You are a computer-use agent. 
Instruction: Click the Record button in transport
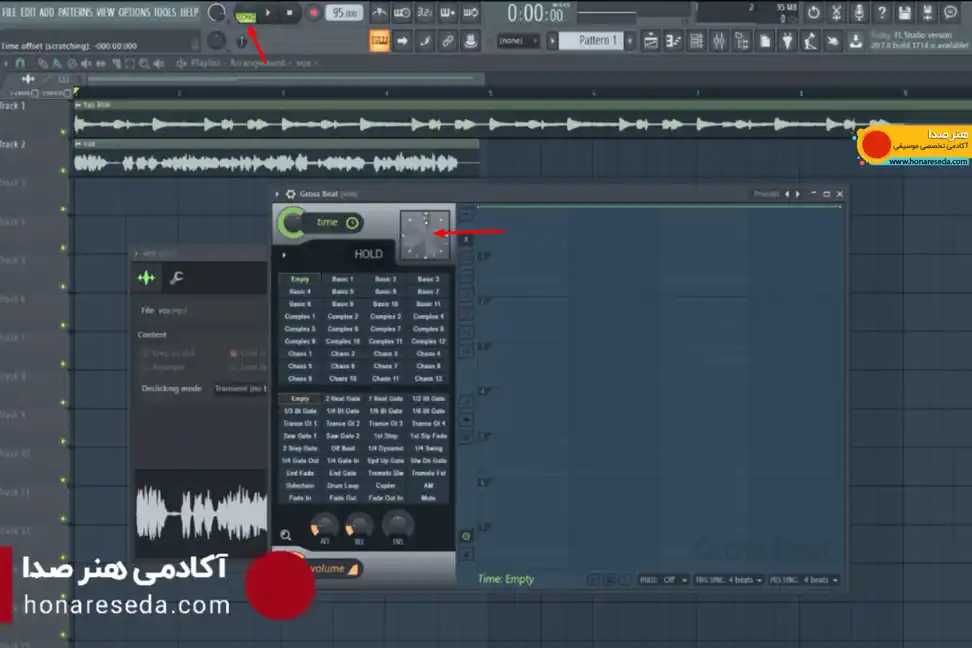pos(314,12)
